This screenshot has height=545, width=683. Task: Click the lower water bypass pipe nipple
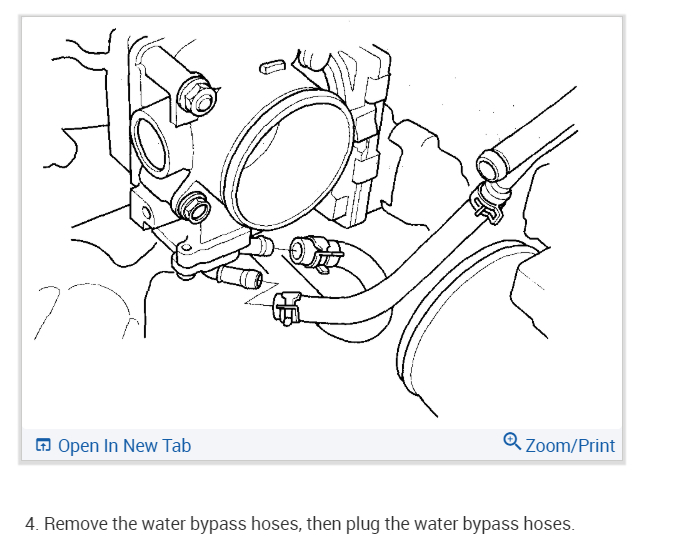click(x=240, y=277)
